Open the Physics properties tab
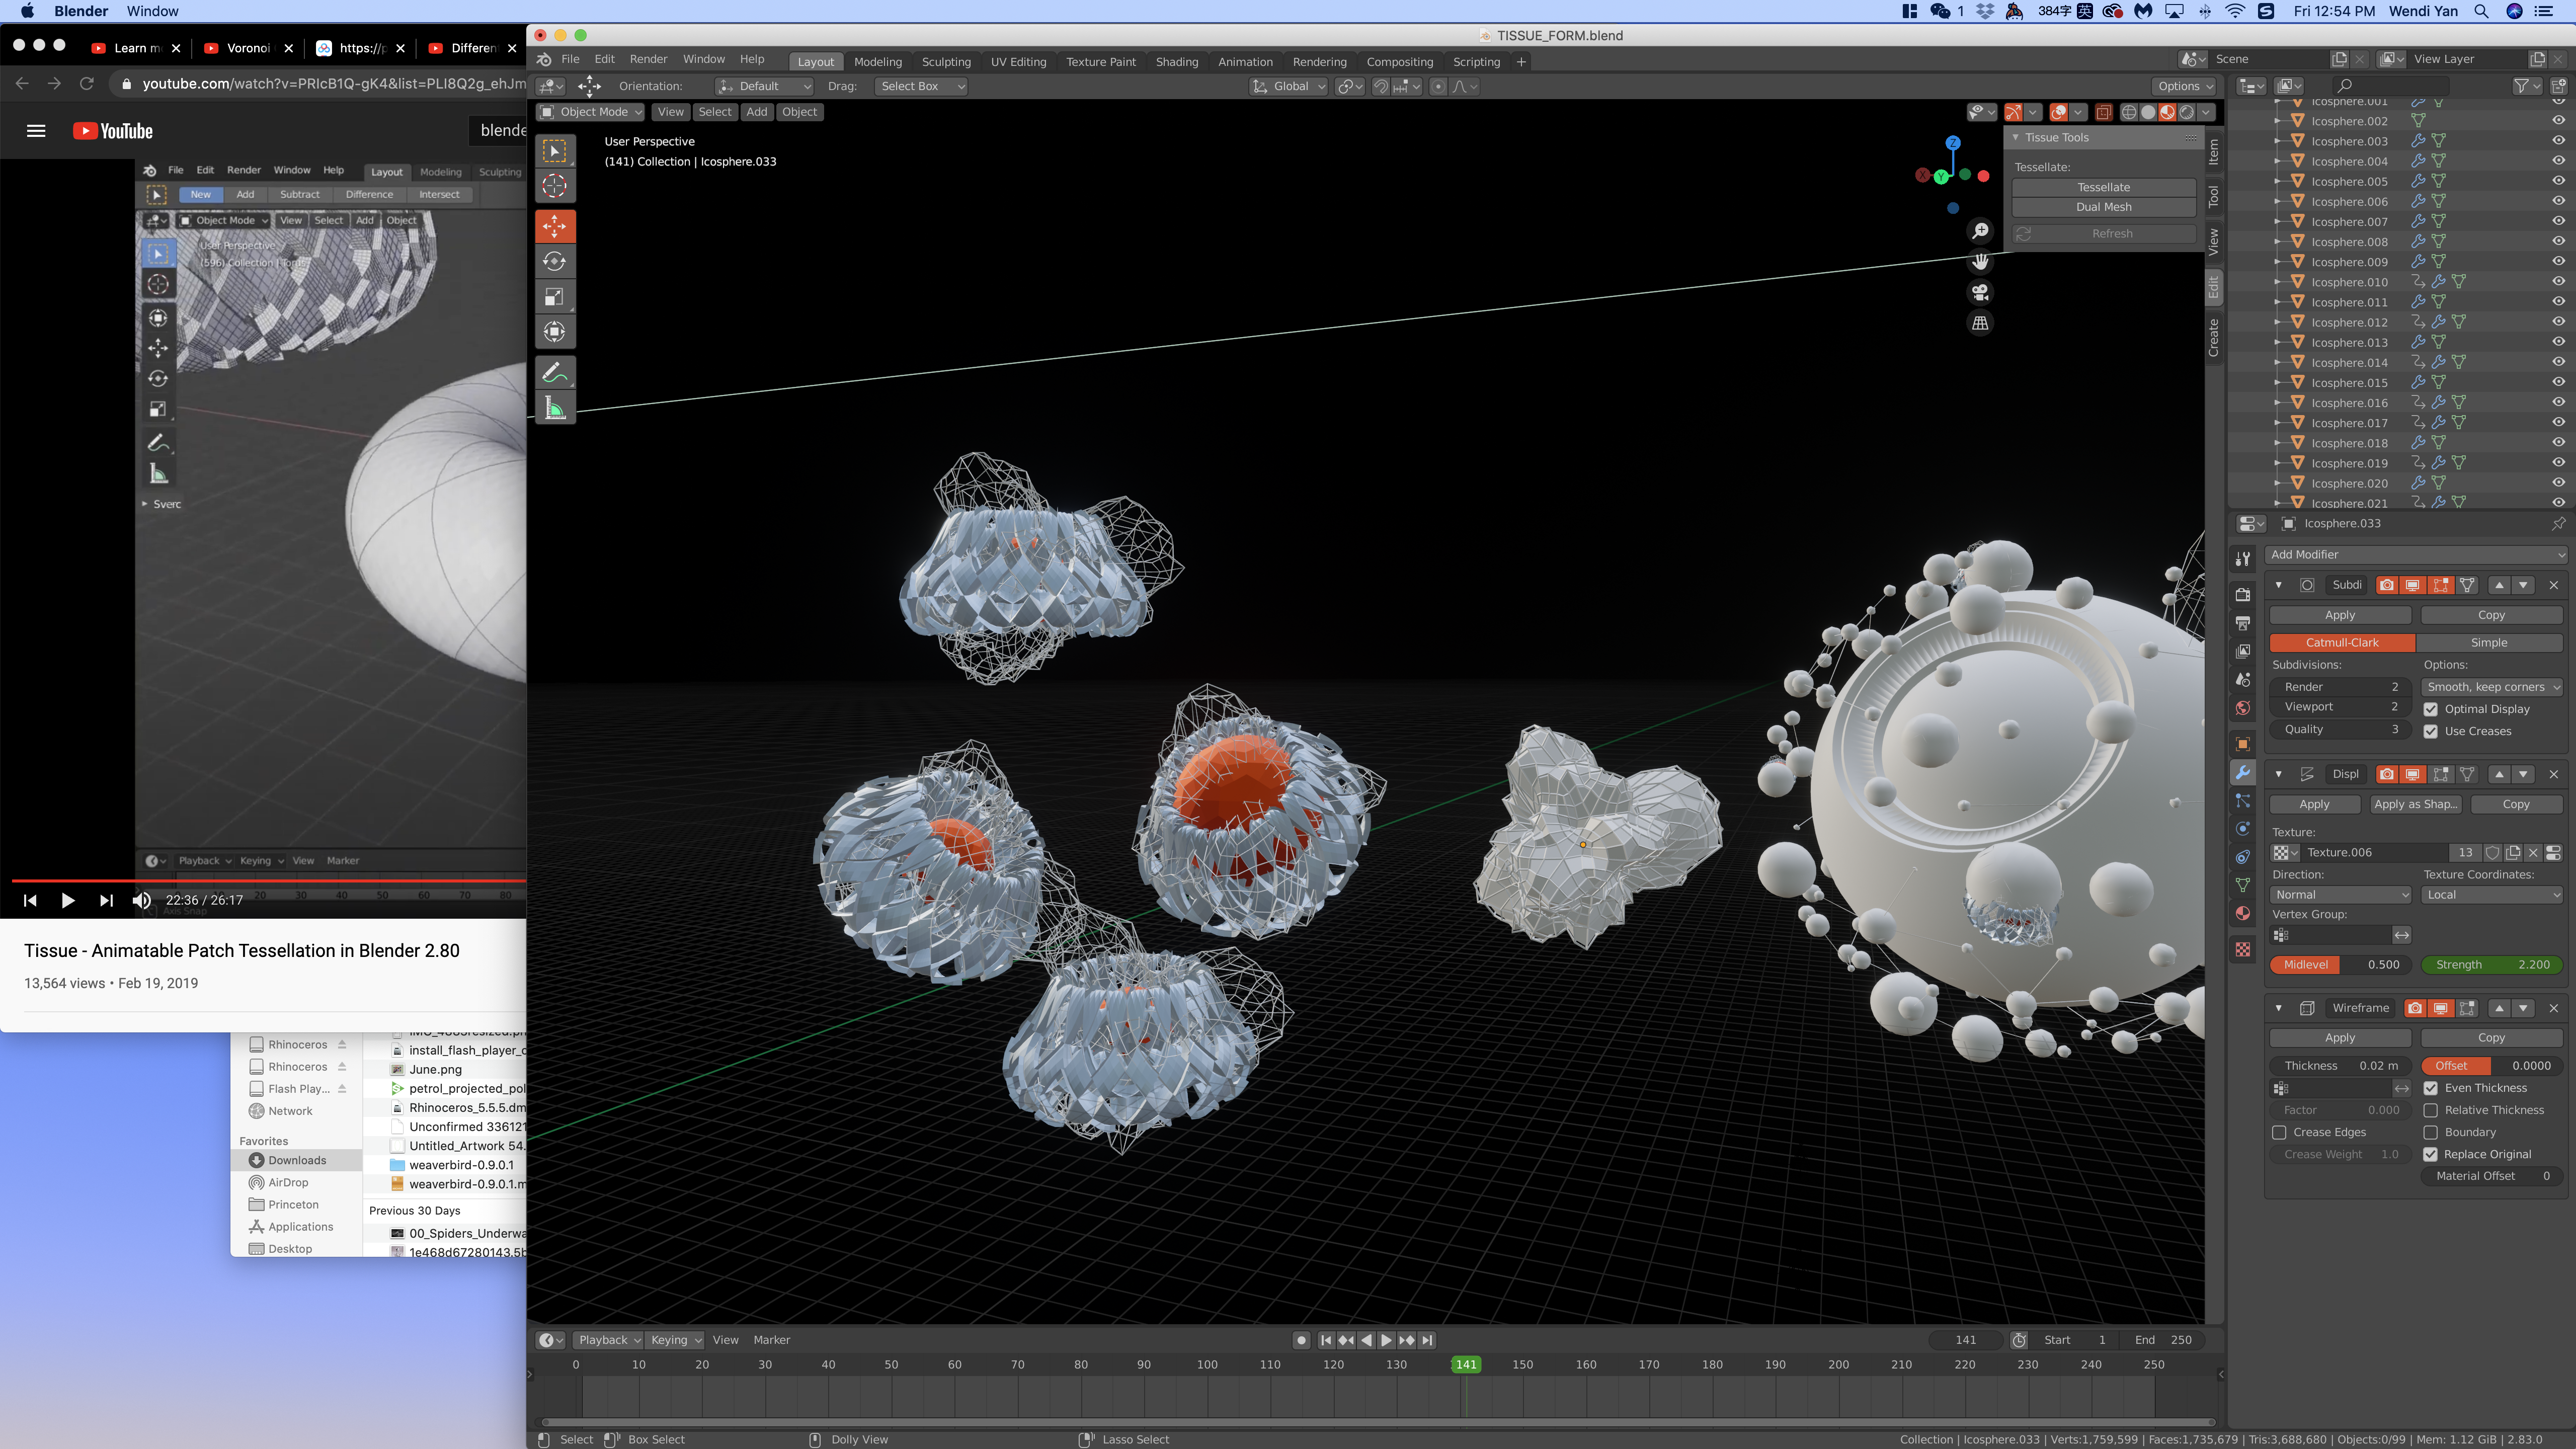 [2243, 829]
